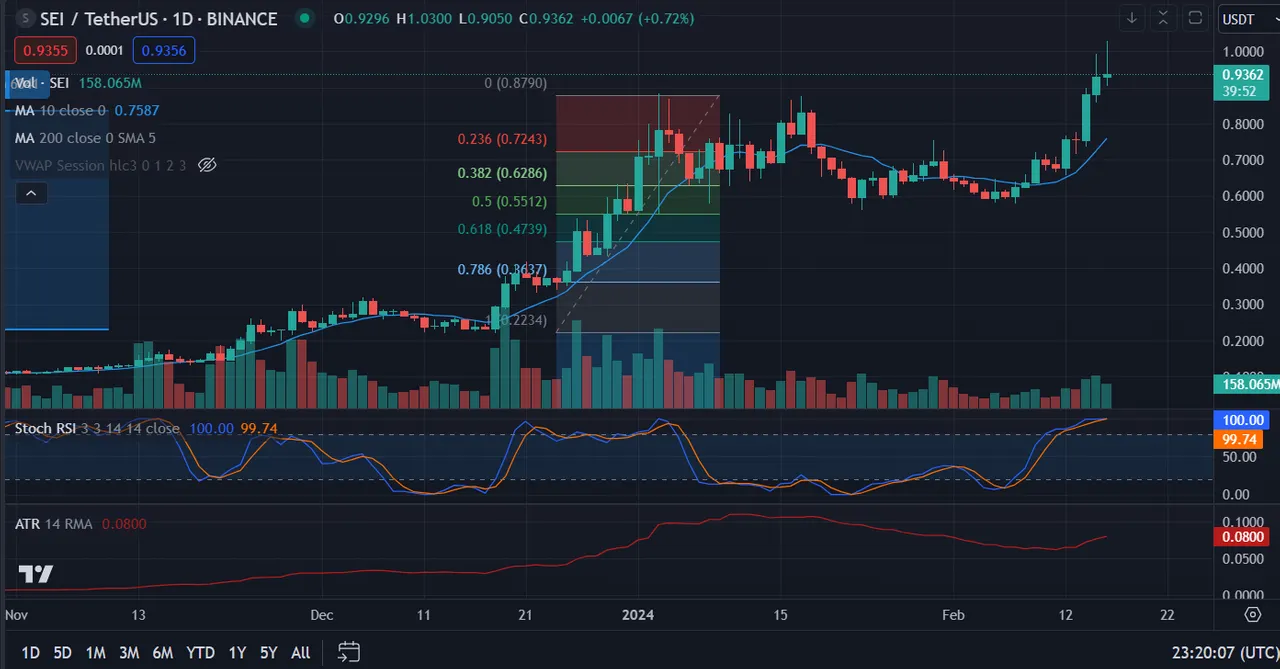Click the green market status dot

click(305, 19)
